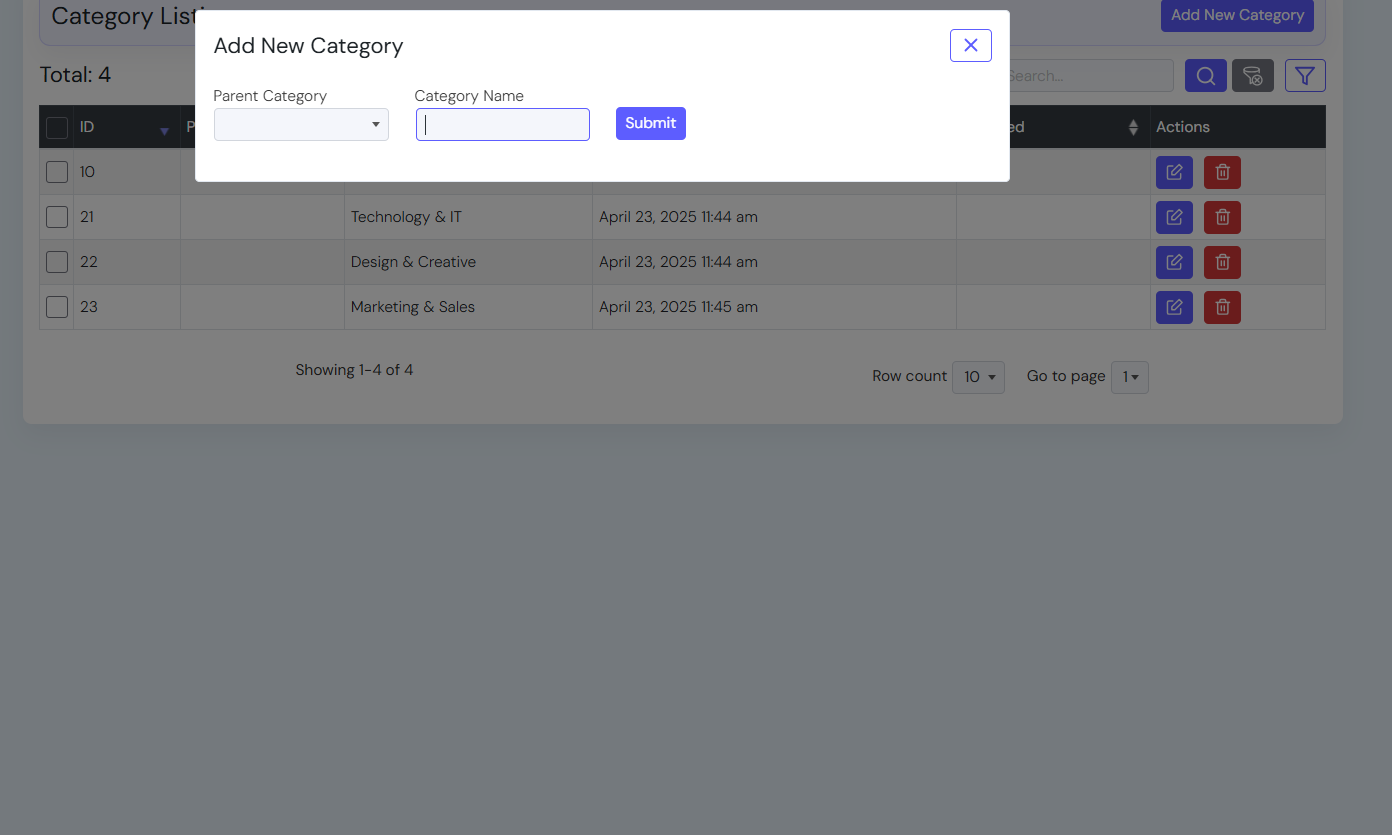Tick the checkbox for row ID 21
Screen dimensions: 1392x835
[57, 217]
